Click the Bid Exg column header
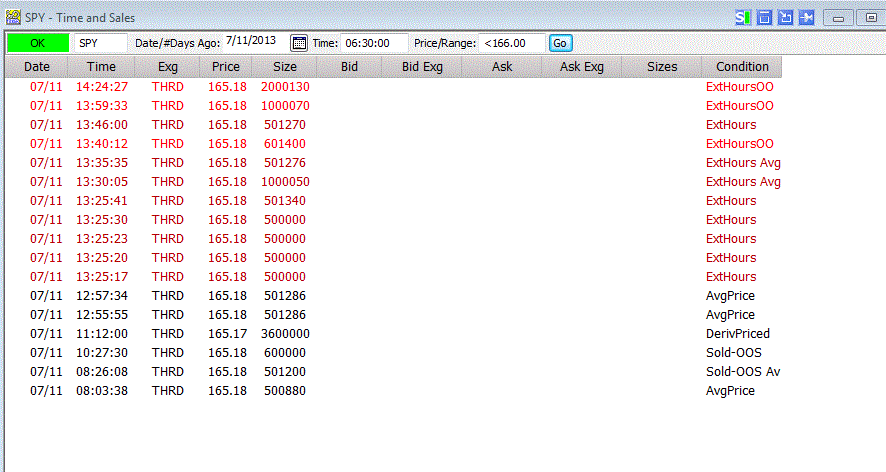The height and width of the screenshot is (472, 886). coord(422,67)
